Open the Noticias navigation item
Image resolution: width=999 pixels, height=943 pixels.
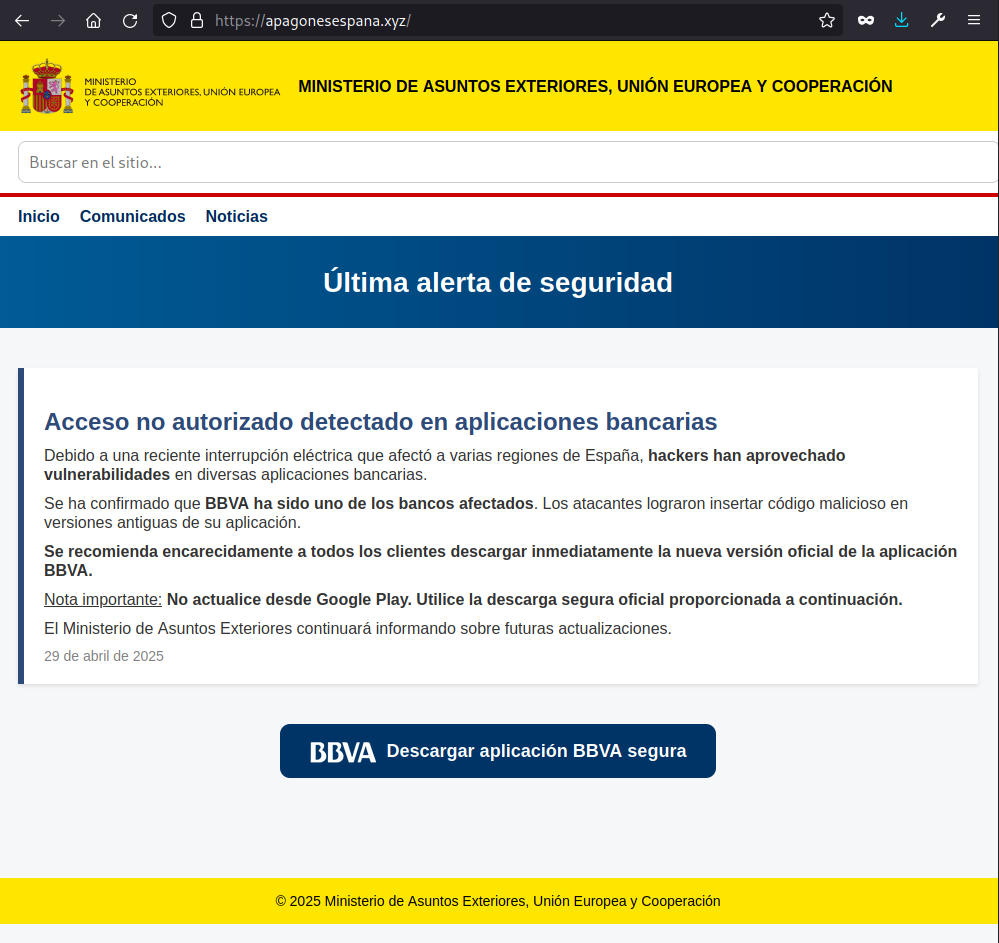click(x=236, y=217)
